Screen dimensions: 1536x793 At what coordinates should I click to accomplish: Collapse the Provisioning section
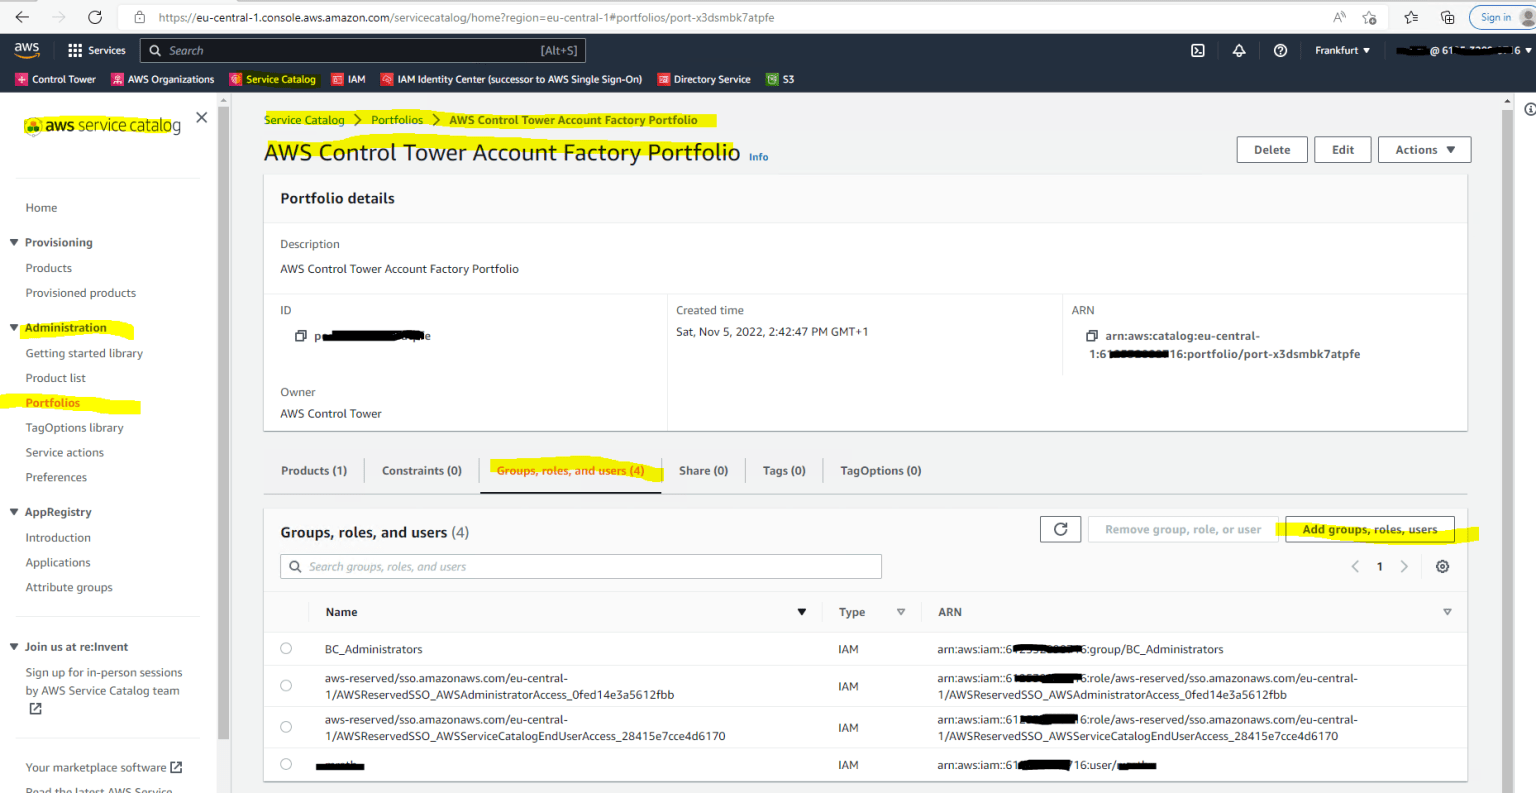14,242
